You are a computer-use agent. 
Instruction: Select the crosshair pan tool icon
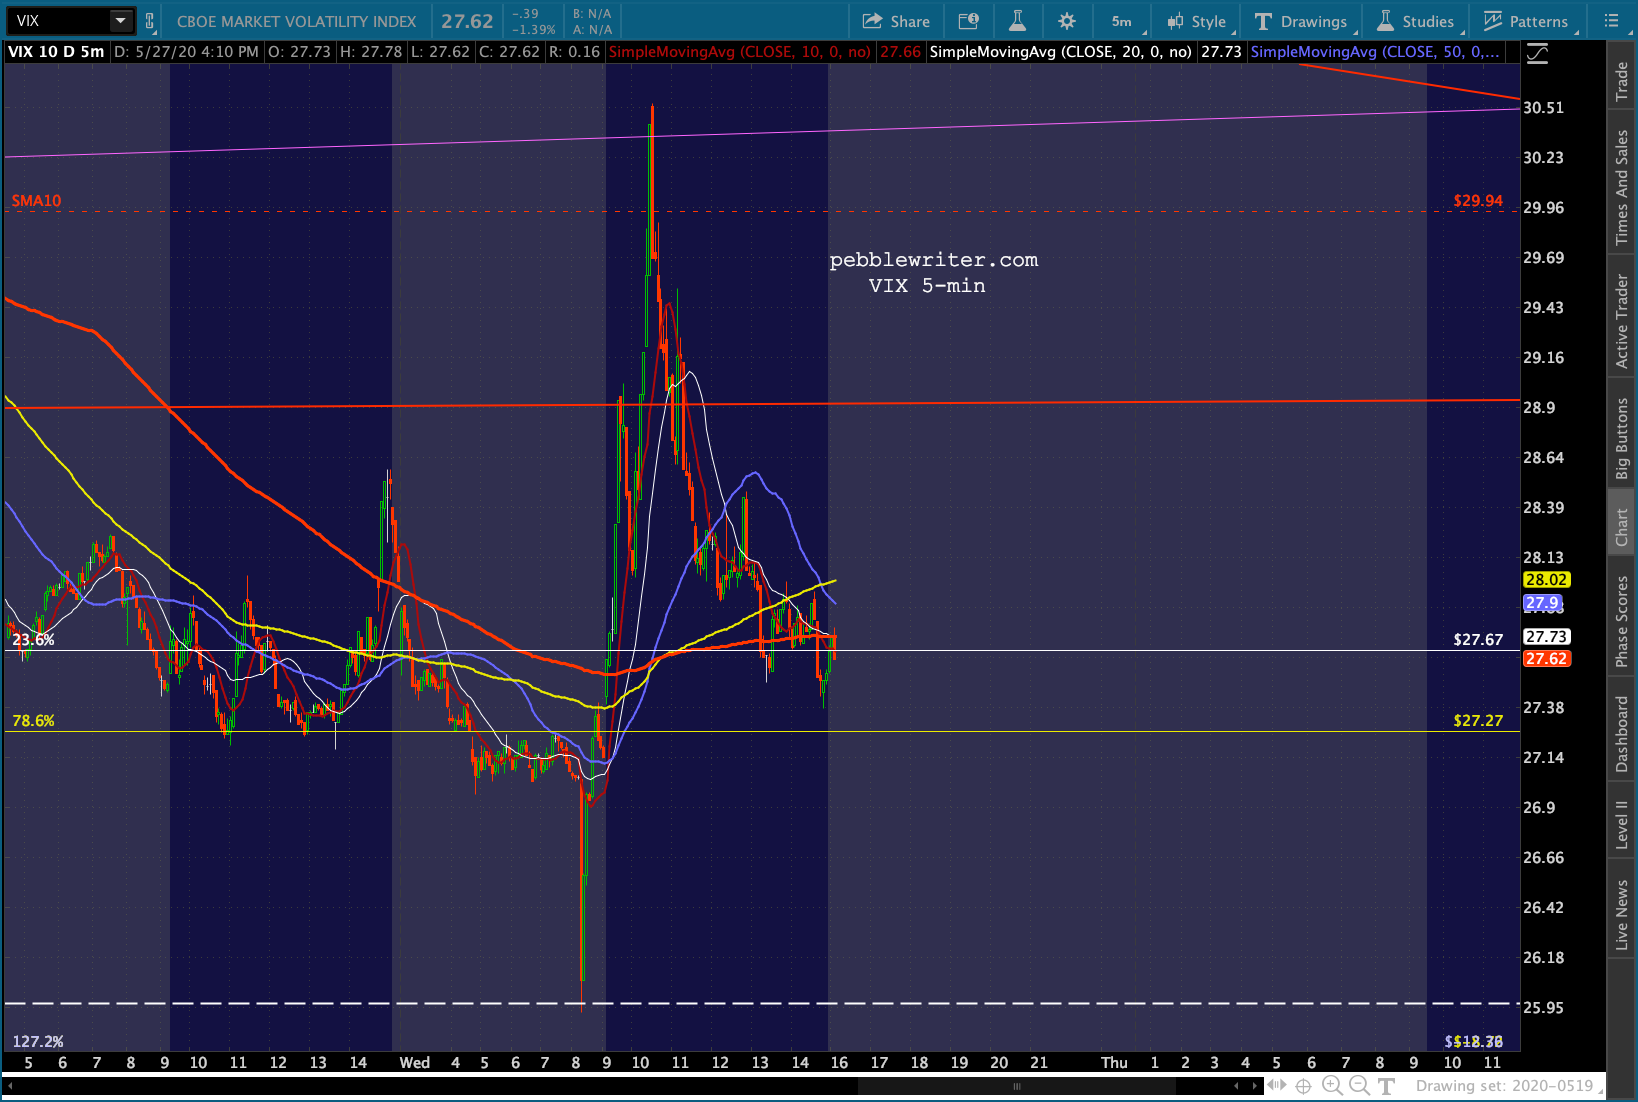[x=1303, y=1086]
